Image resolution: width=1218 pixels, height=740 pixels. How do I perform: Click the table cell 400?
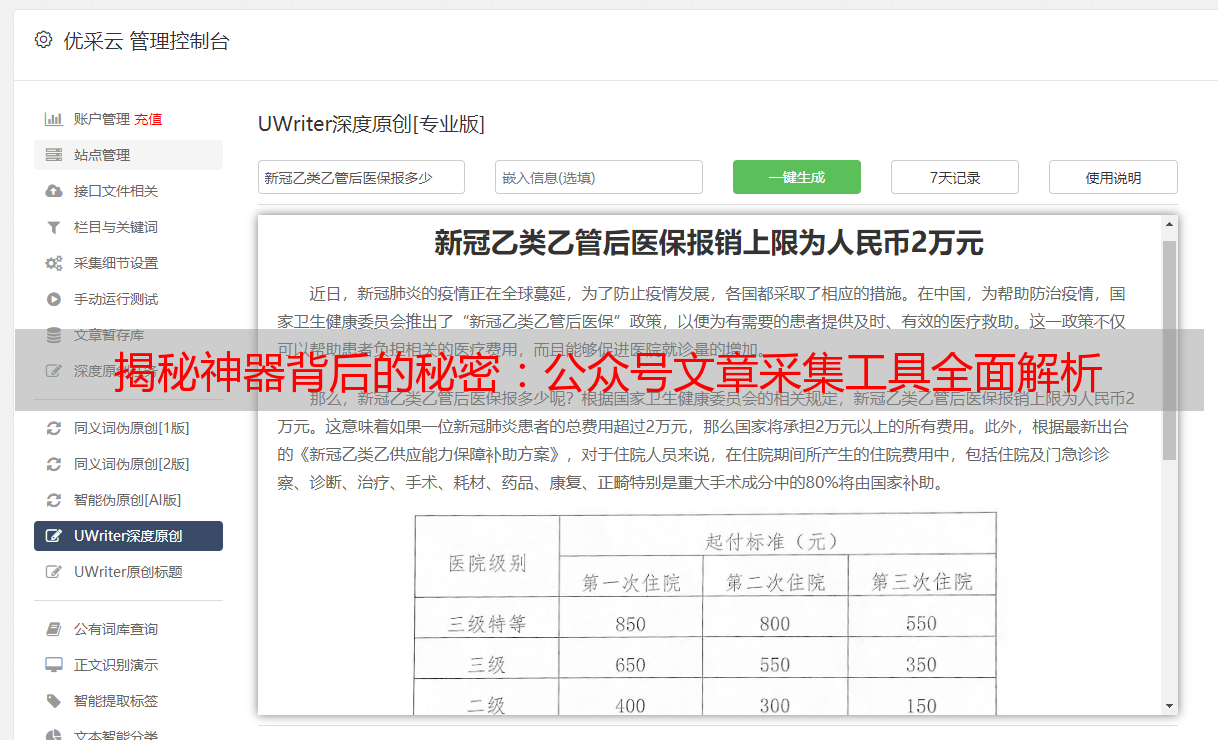(x=631, y=706)
